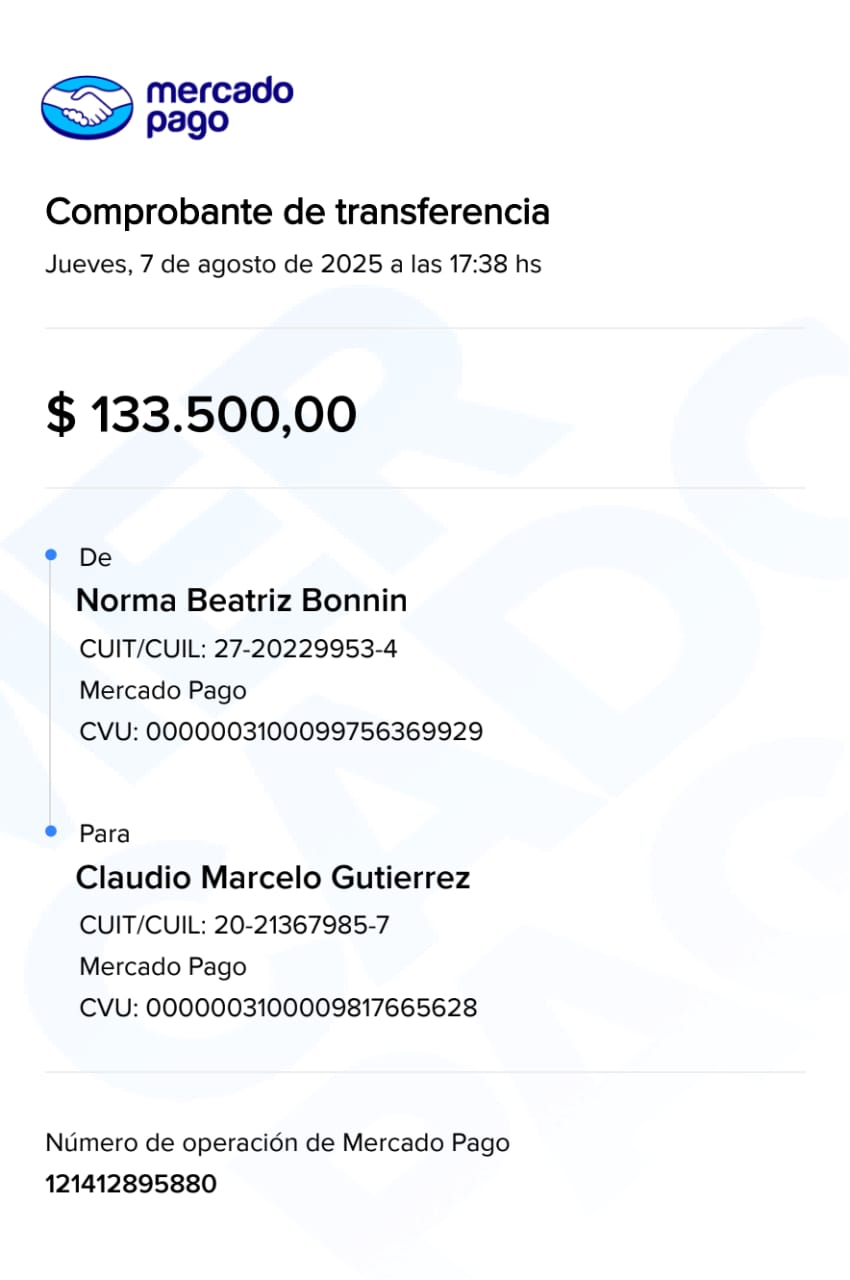Click the Mercado Pago handshake logo
The width and height of the screenshot is (850, 1280).
coord(87,107)
